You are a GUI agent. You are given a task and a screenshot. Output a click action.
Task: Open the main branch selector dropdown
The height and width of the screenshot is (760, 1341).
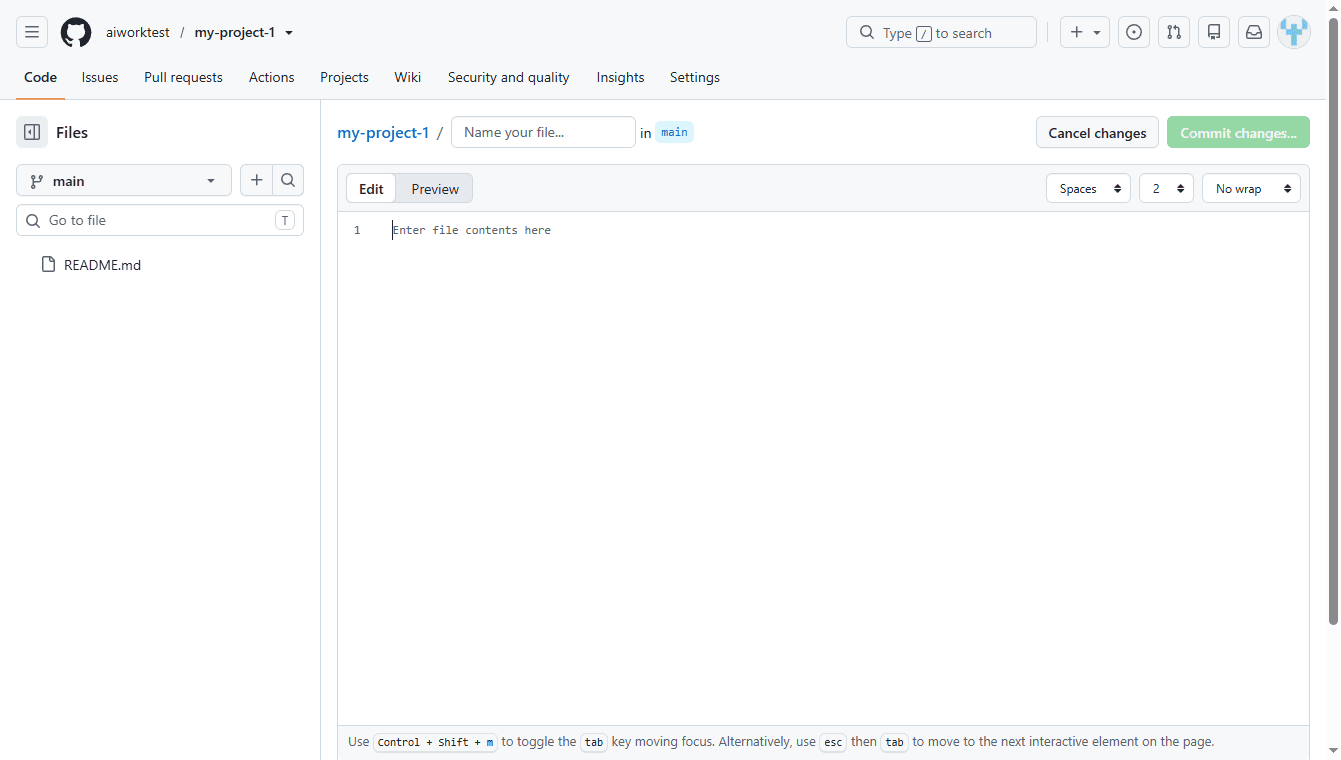point(124,181)
